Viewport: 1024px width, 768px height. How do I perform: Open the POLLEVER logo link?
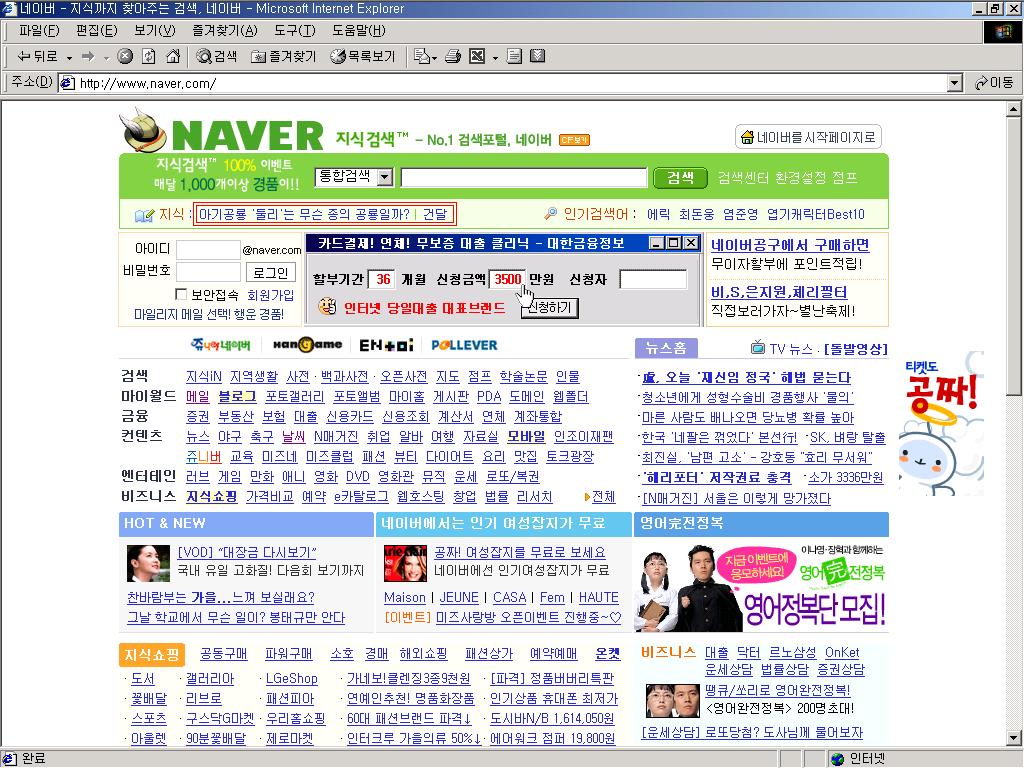(464, 345)
